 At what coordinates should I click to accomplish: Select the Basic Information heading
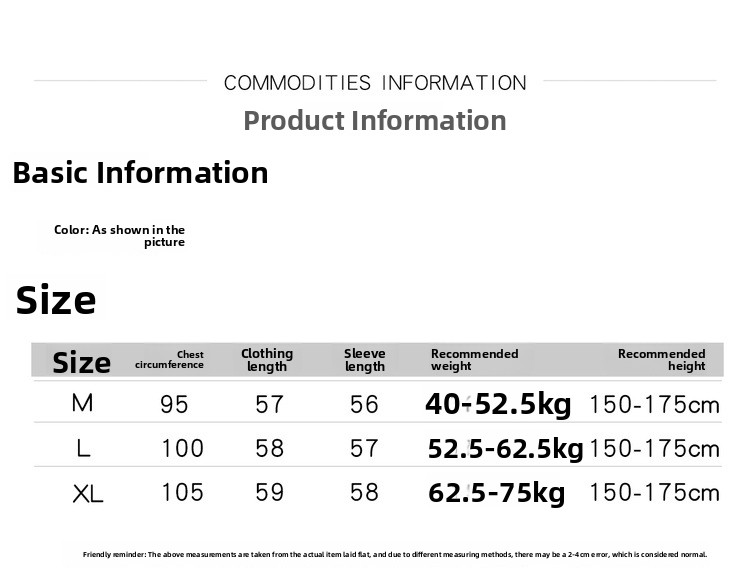coord(140,173)
